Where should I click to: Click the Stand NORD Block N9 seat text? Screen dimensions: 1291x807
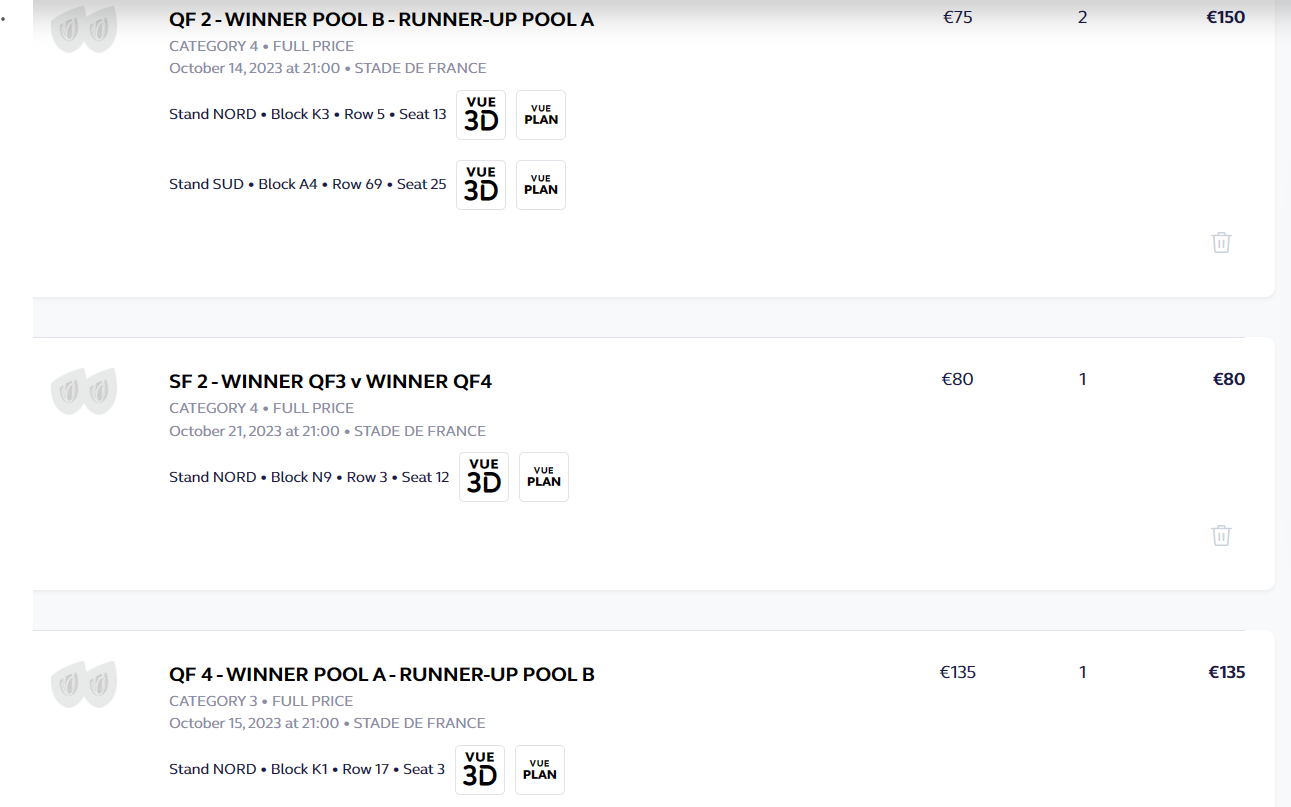click(x=309, y=477)
